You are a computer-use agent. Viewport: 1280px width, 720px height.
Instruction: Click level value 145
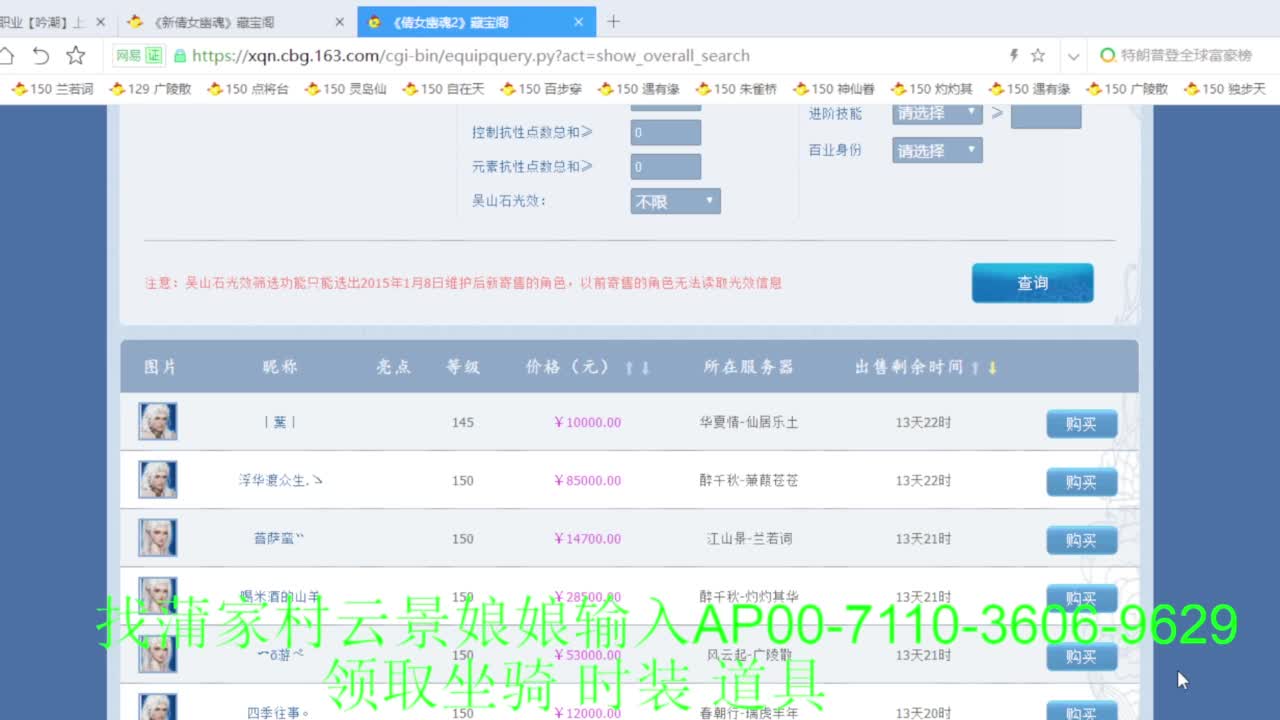(x=462, y=422)
